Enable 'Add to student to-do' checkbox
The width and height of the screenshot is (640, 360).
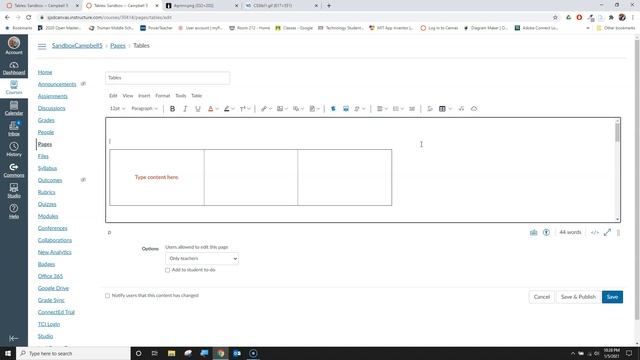tap(167, 270)
